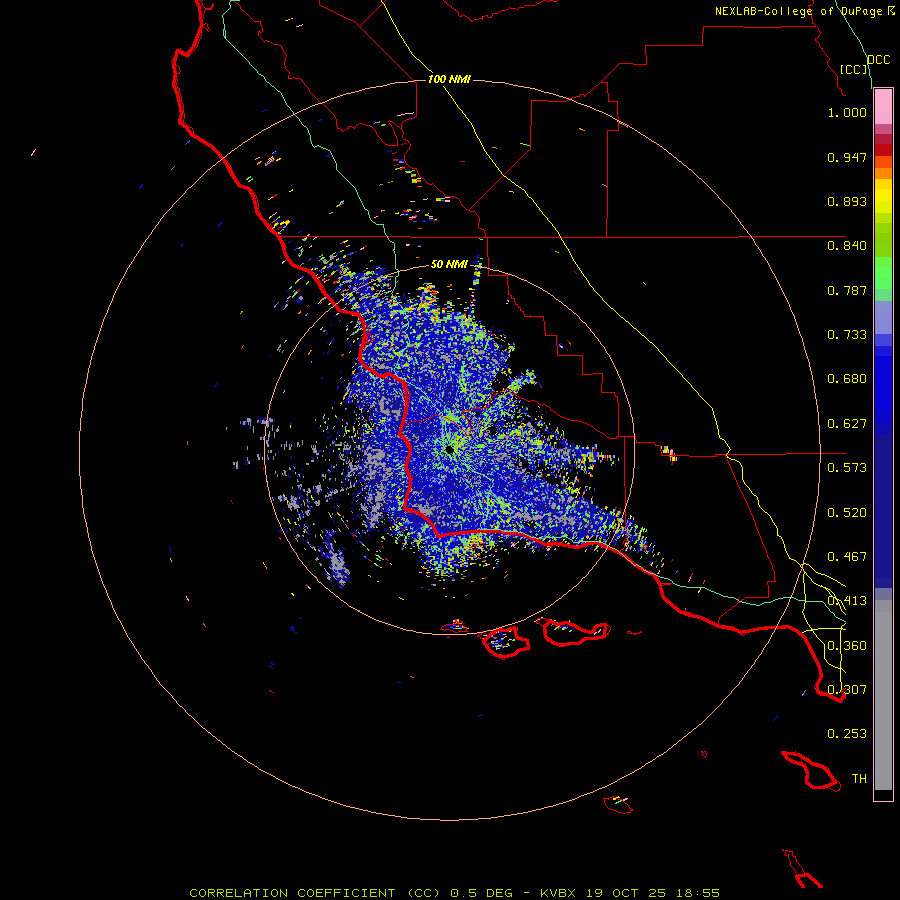Screen dimensions: 900x900
Task: Click the [CC] units label
Action: [x=854, y=69]
